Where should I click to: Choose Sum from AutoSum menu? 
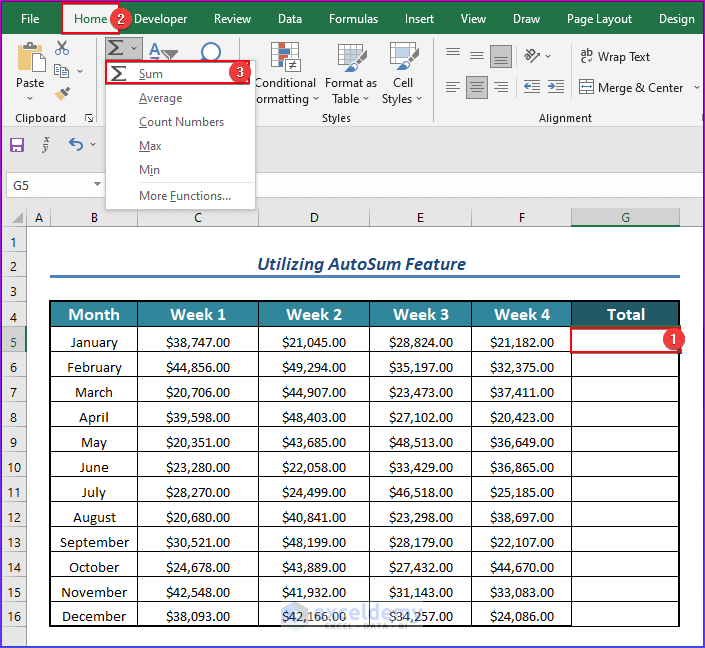click(178, 73)
